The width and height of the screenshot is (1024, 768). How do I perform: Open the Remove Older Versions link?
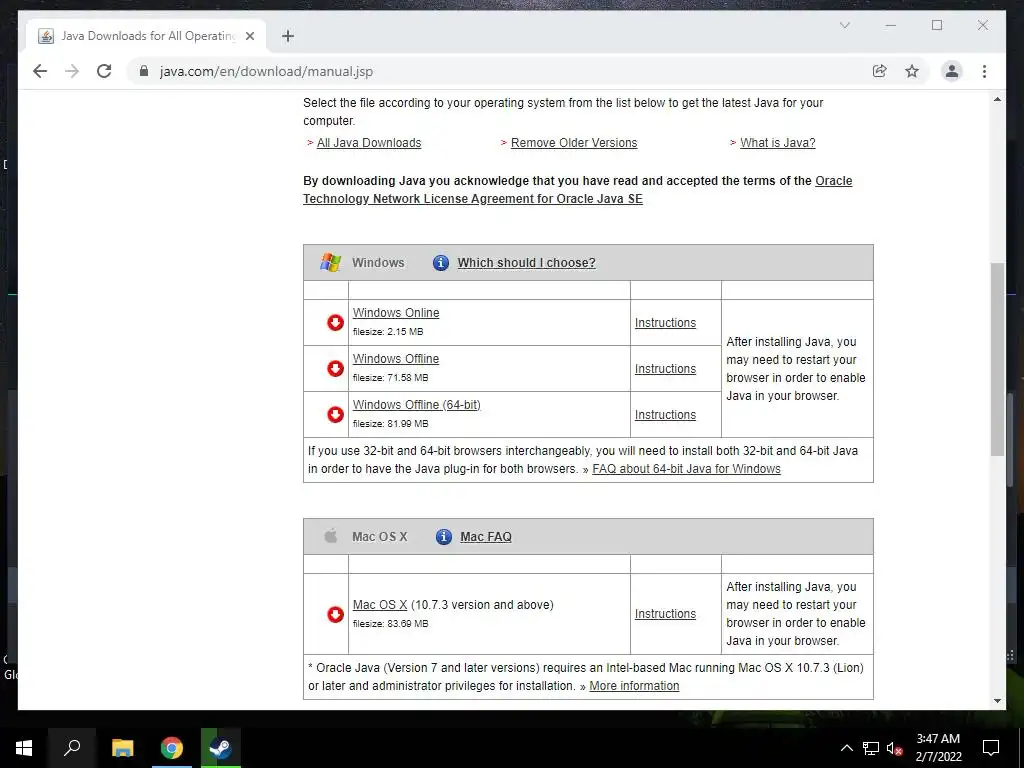[x=573, y=142]
